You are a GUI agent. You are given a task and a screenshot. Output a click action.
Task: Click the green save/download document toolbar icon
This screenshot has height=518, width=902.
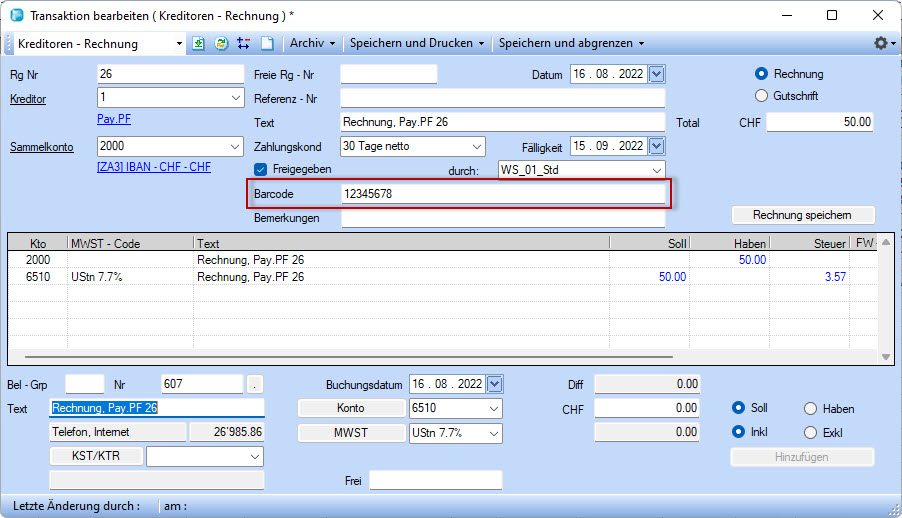(x=198, y=44)
